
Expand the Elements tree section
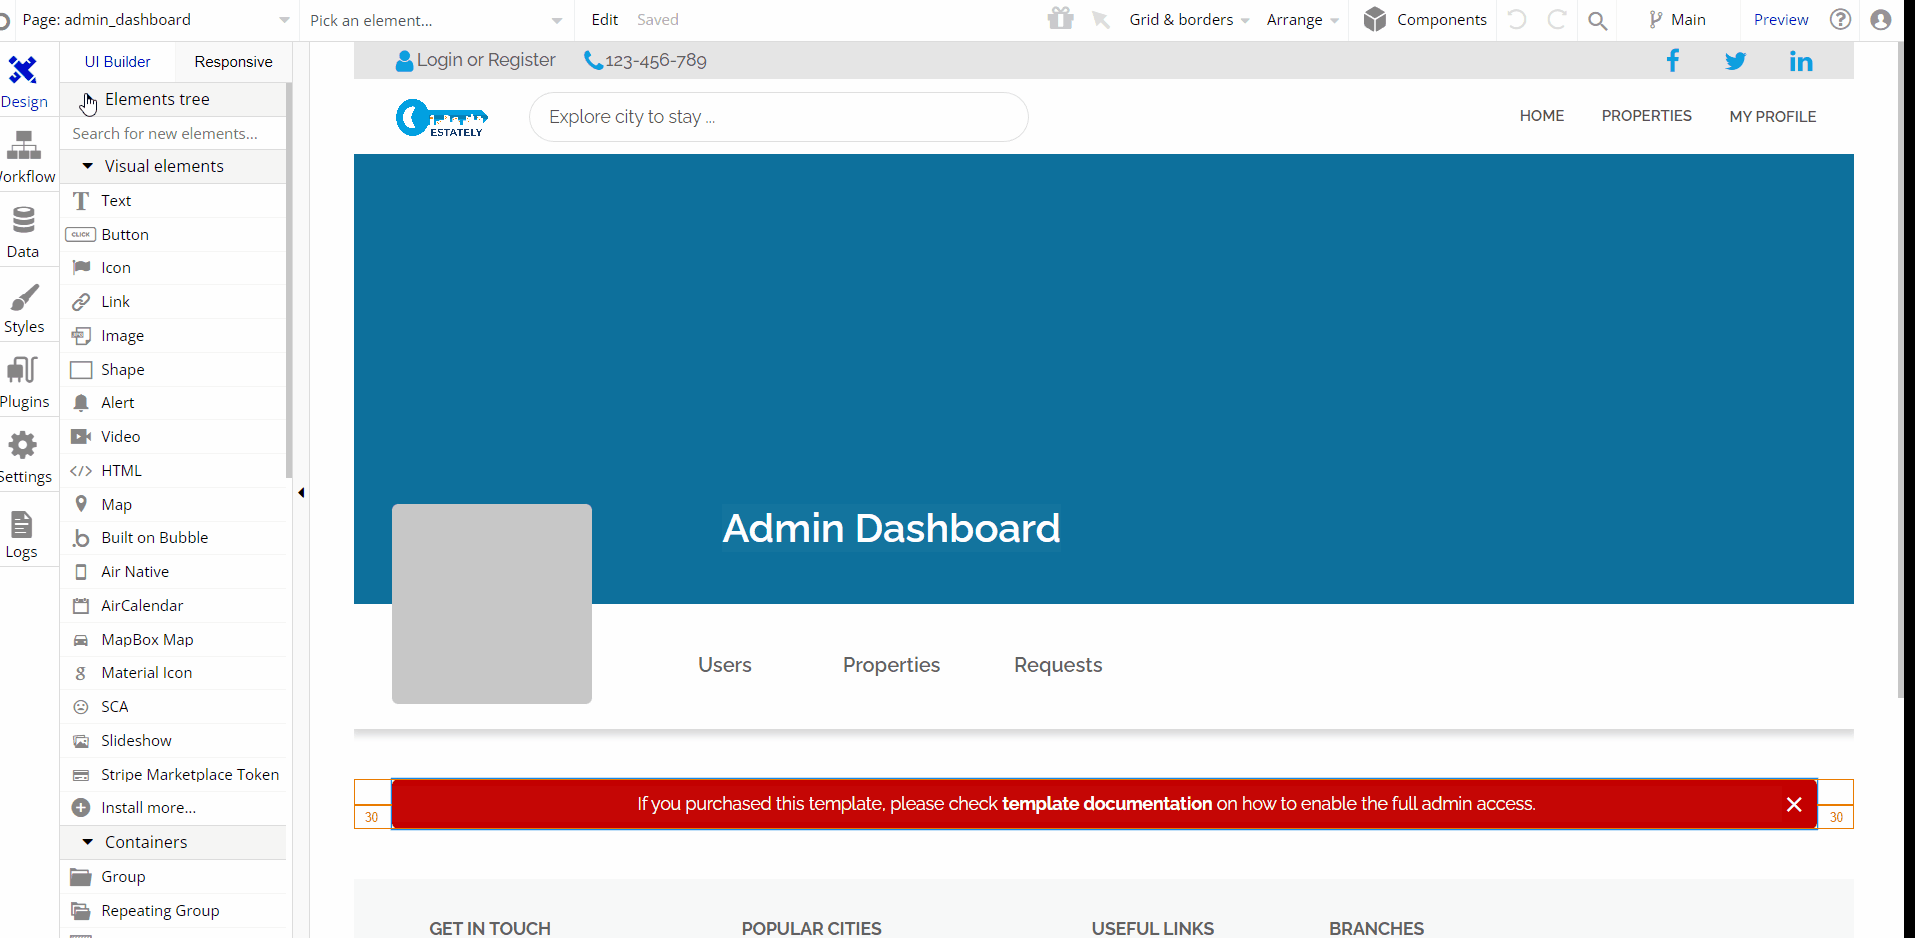point(174,99)
